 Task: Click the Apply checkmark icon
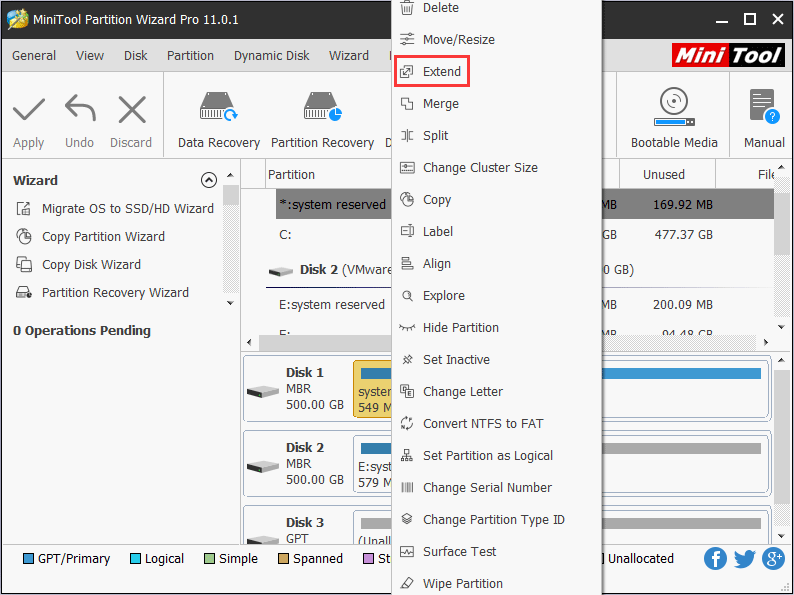coord(28,109)
